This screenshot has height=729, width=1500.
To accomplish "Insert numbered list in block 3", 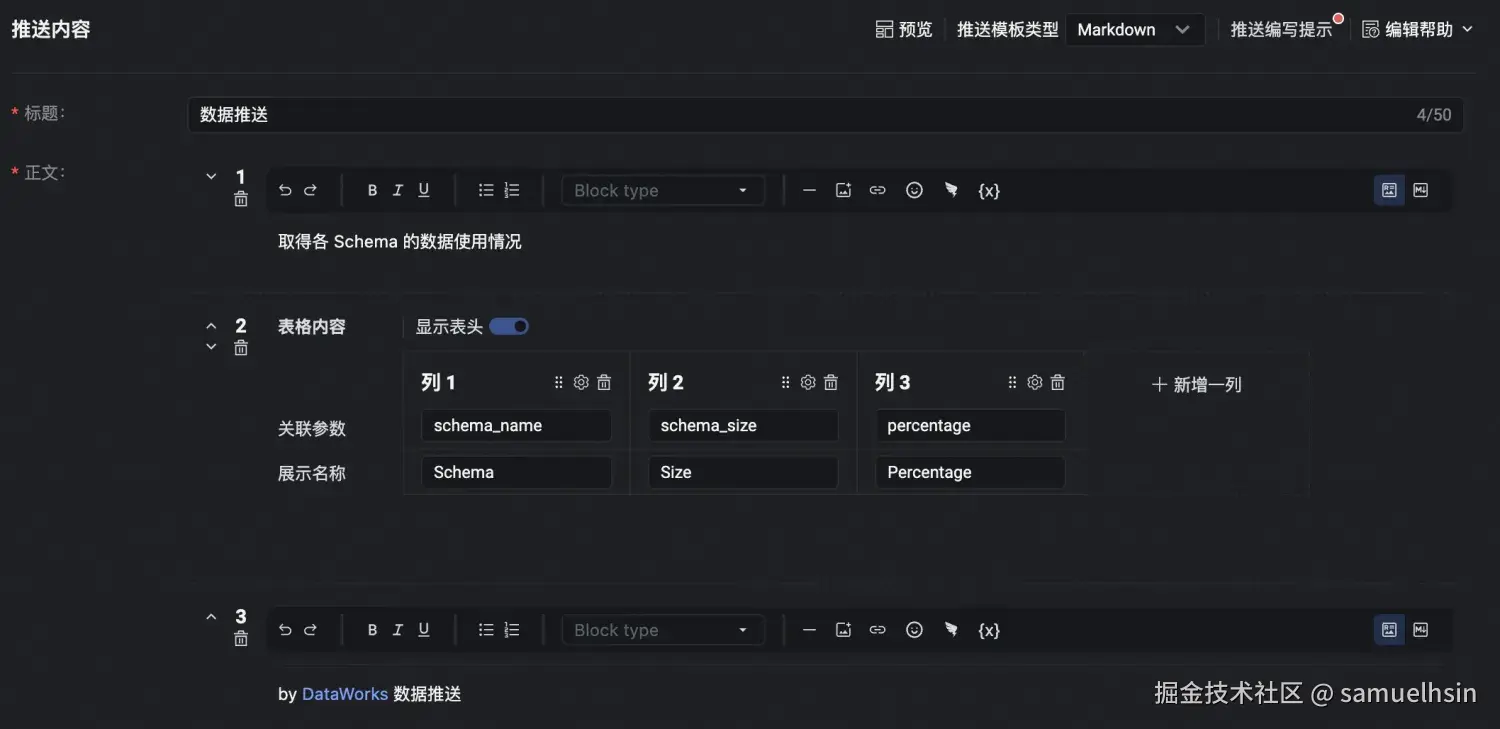I will pos(512,630).
